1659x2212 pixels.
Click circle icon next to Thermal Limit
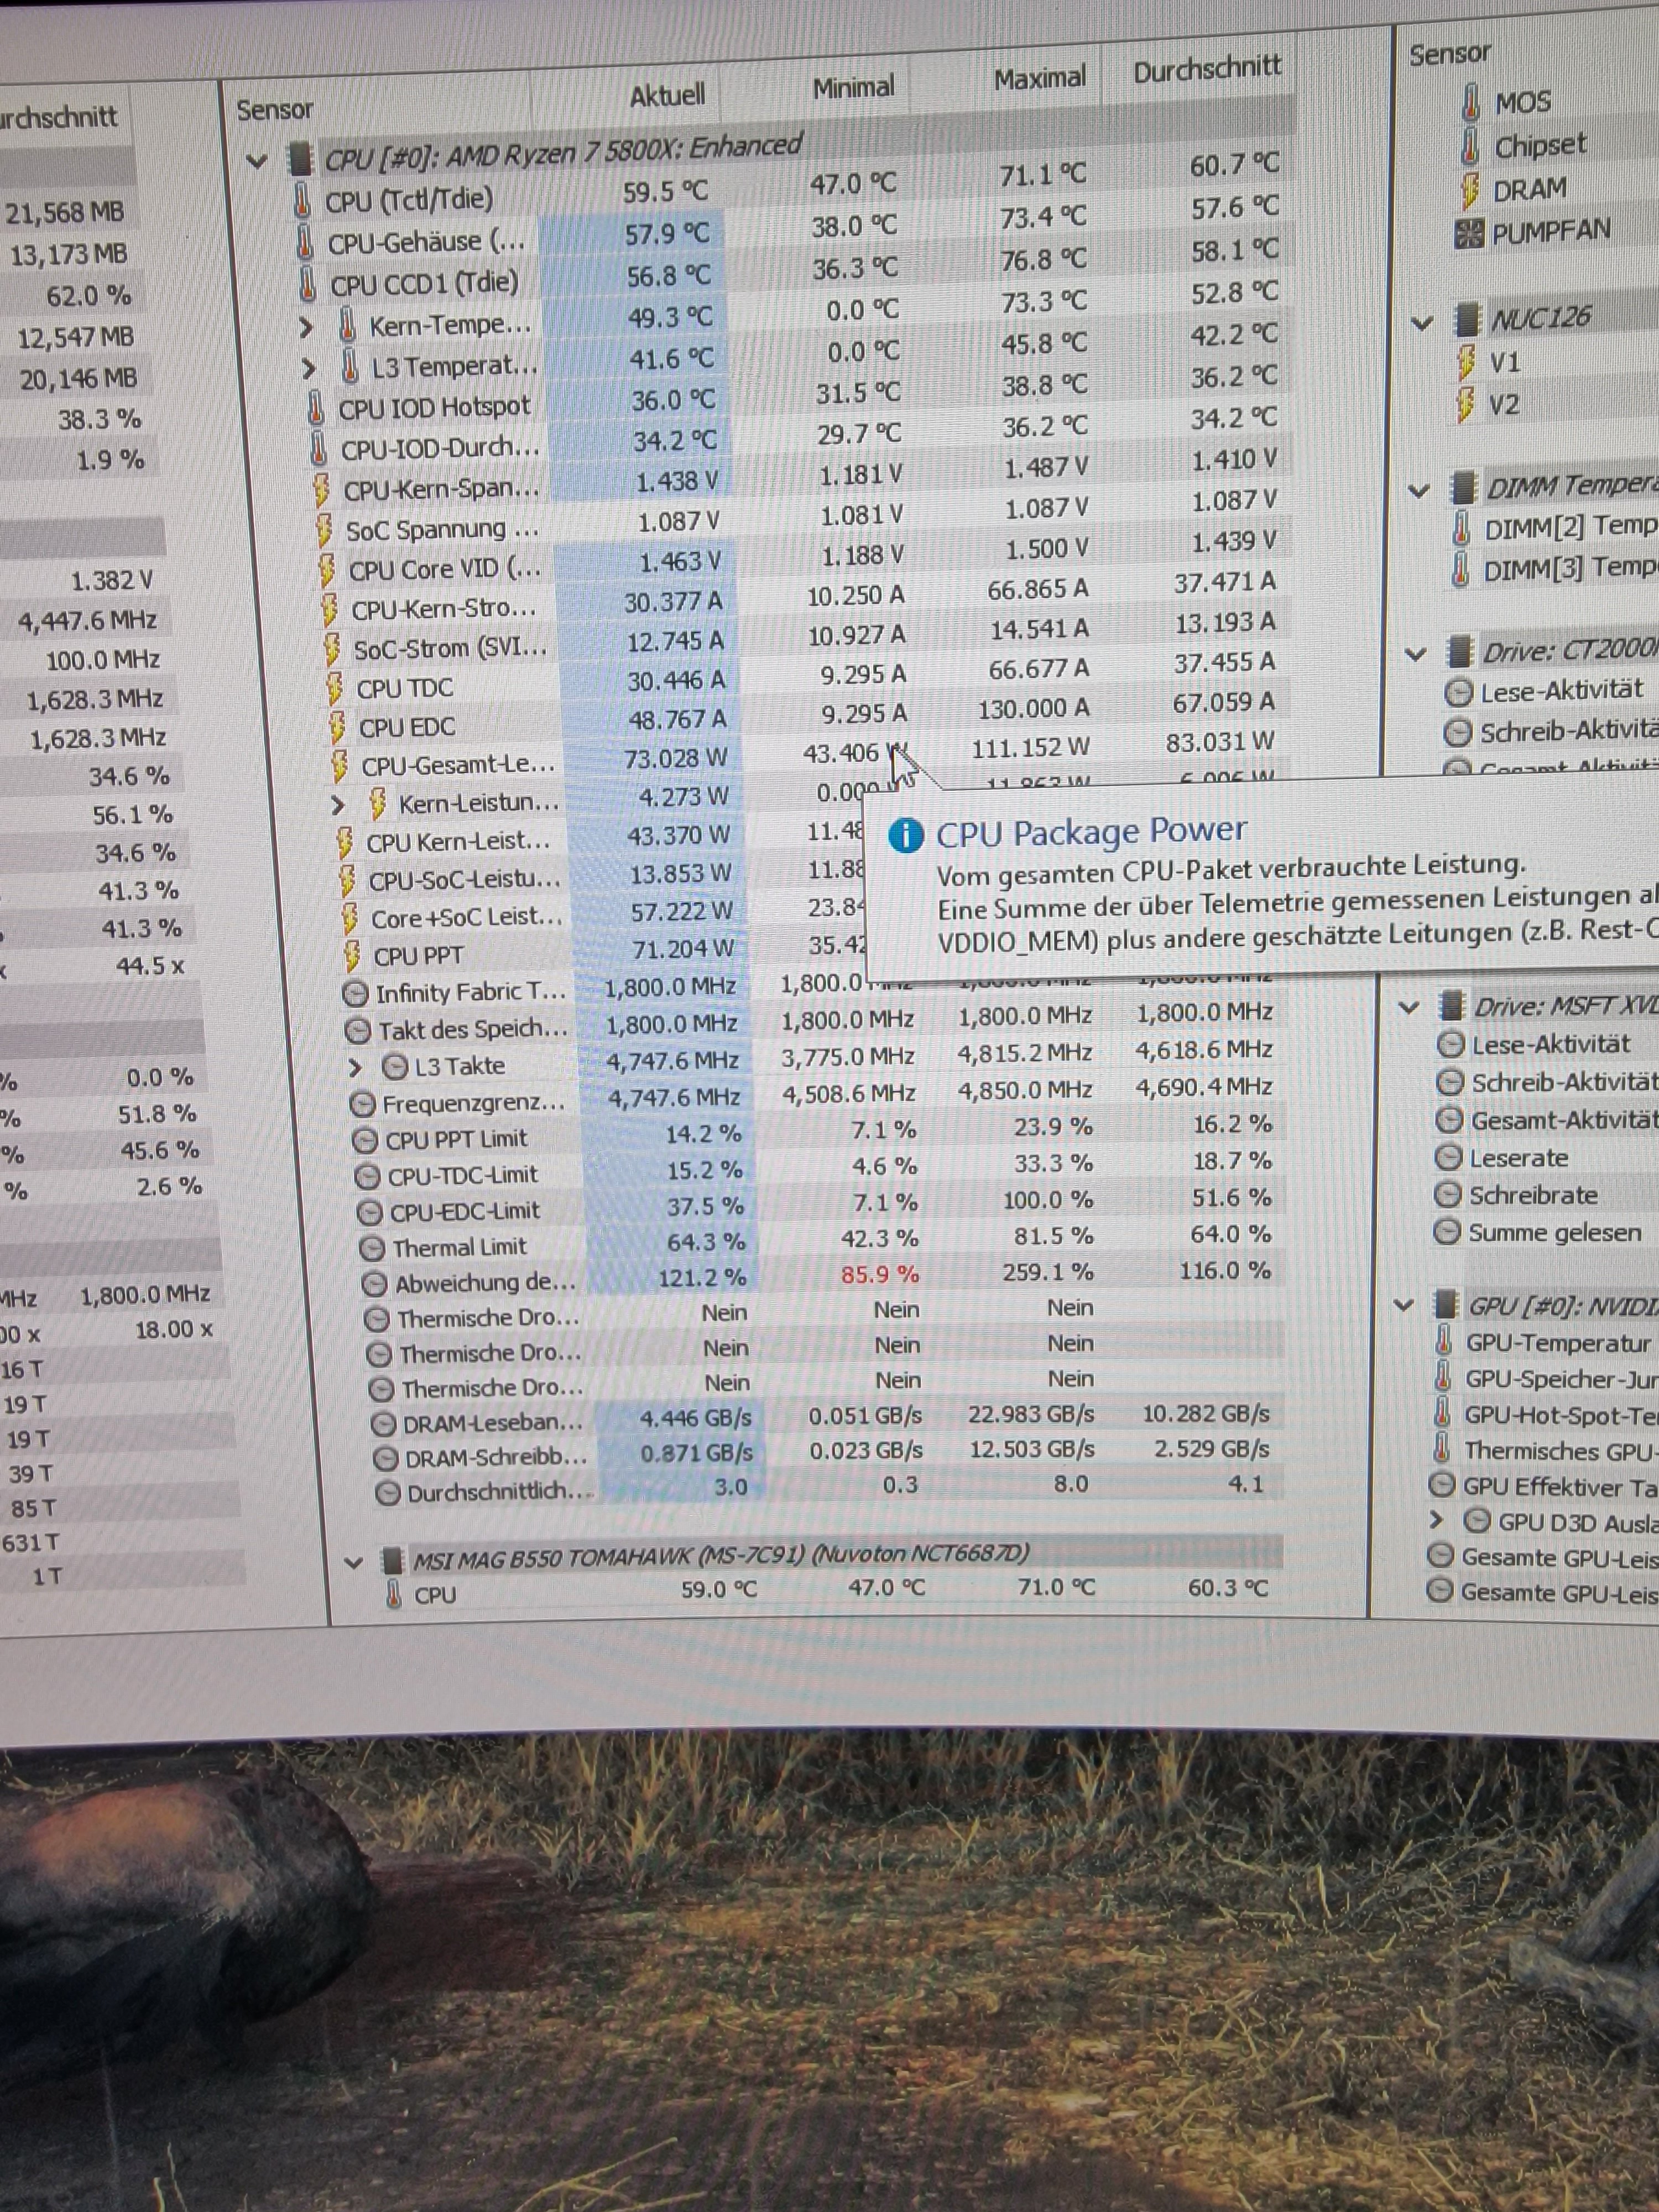(x=372, y=1248)
